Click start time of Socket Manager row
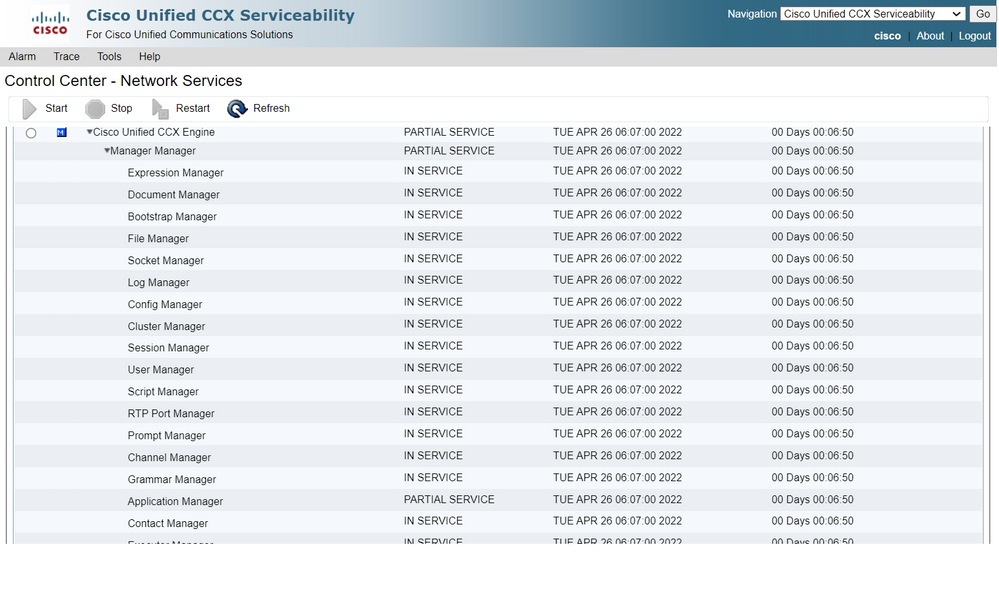Viewport: 999px width, 602px height. 617,259
